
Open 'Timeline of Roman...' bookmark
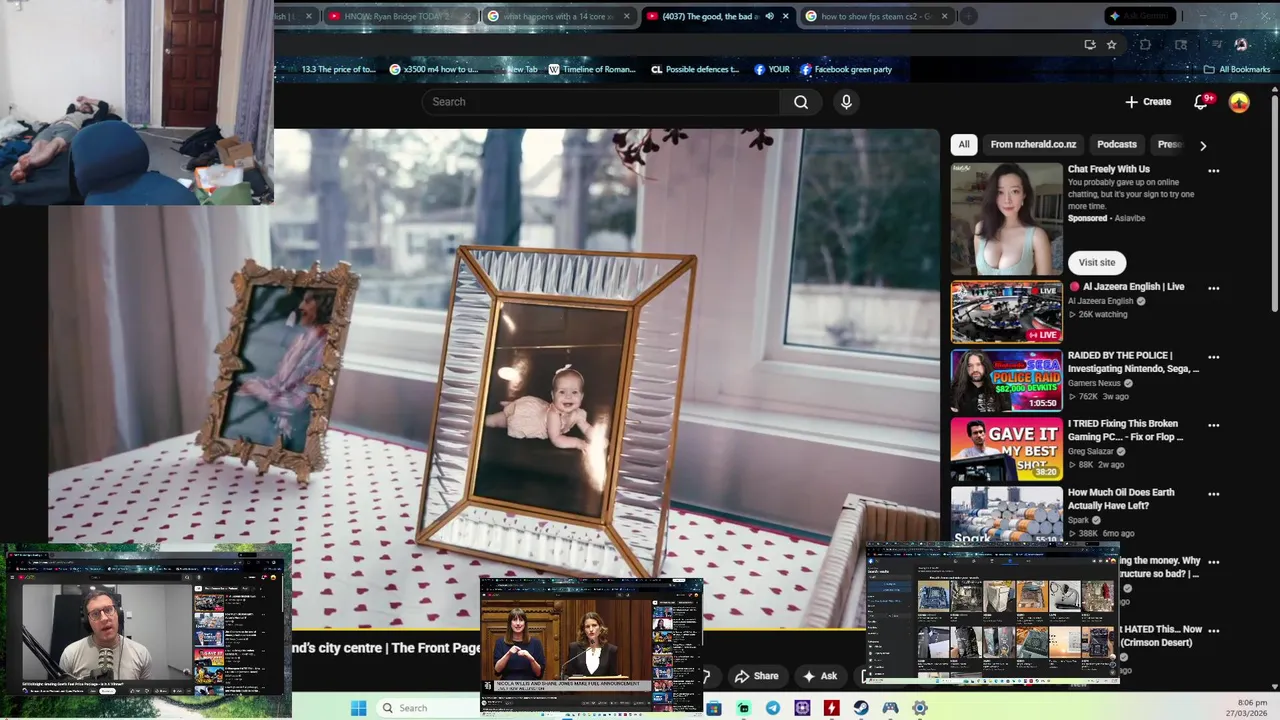point(590,69)
